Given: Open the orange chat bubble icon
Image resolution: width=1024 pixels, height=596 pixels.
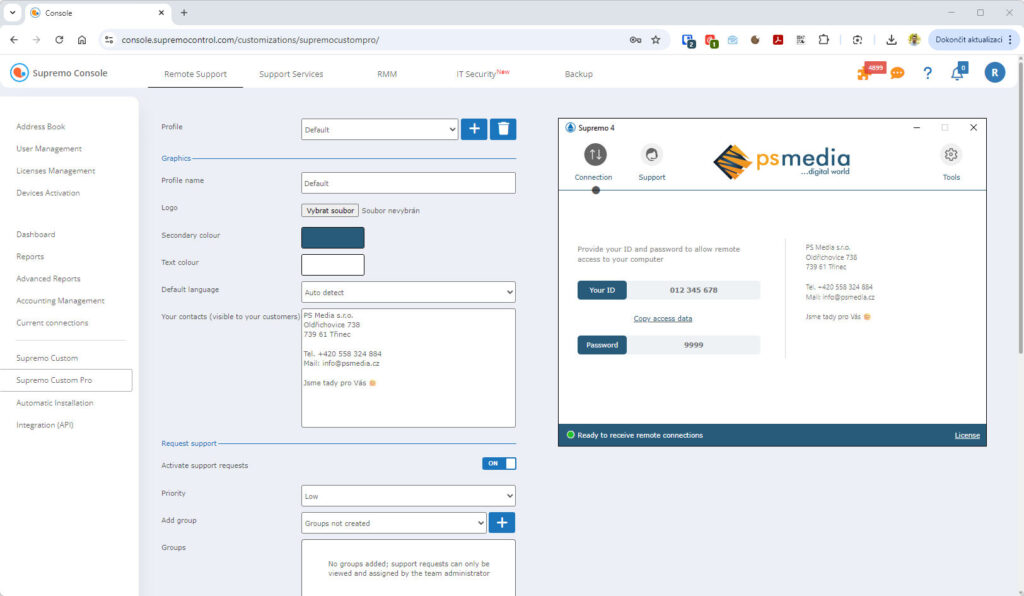Looking at the screenshot, I should [x=897, y=73].
